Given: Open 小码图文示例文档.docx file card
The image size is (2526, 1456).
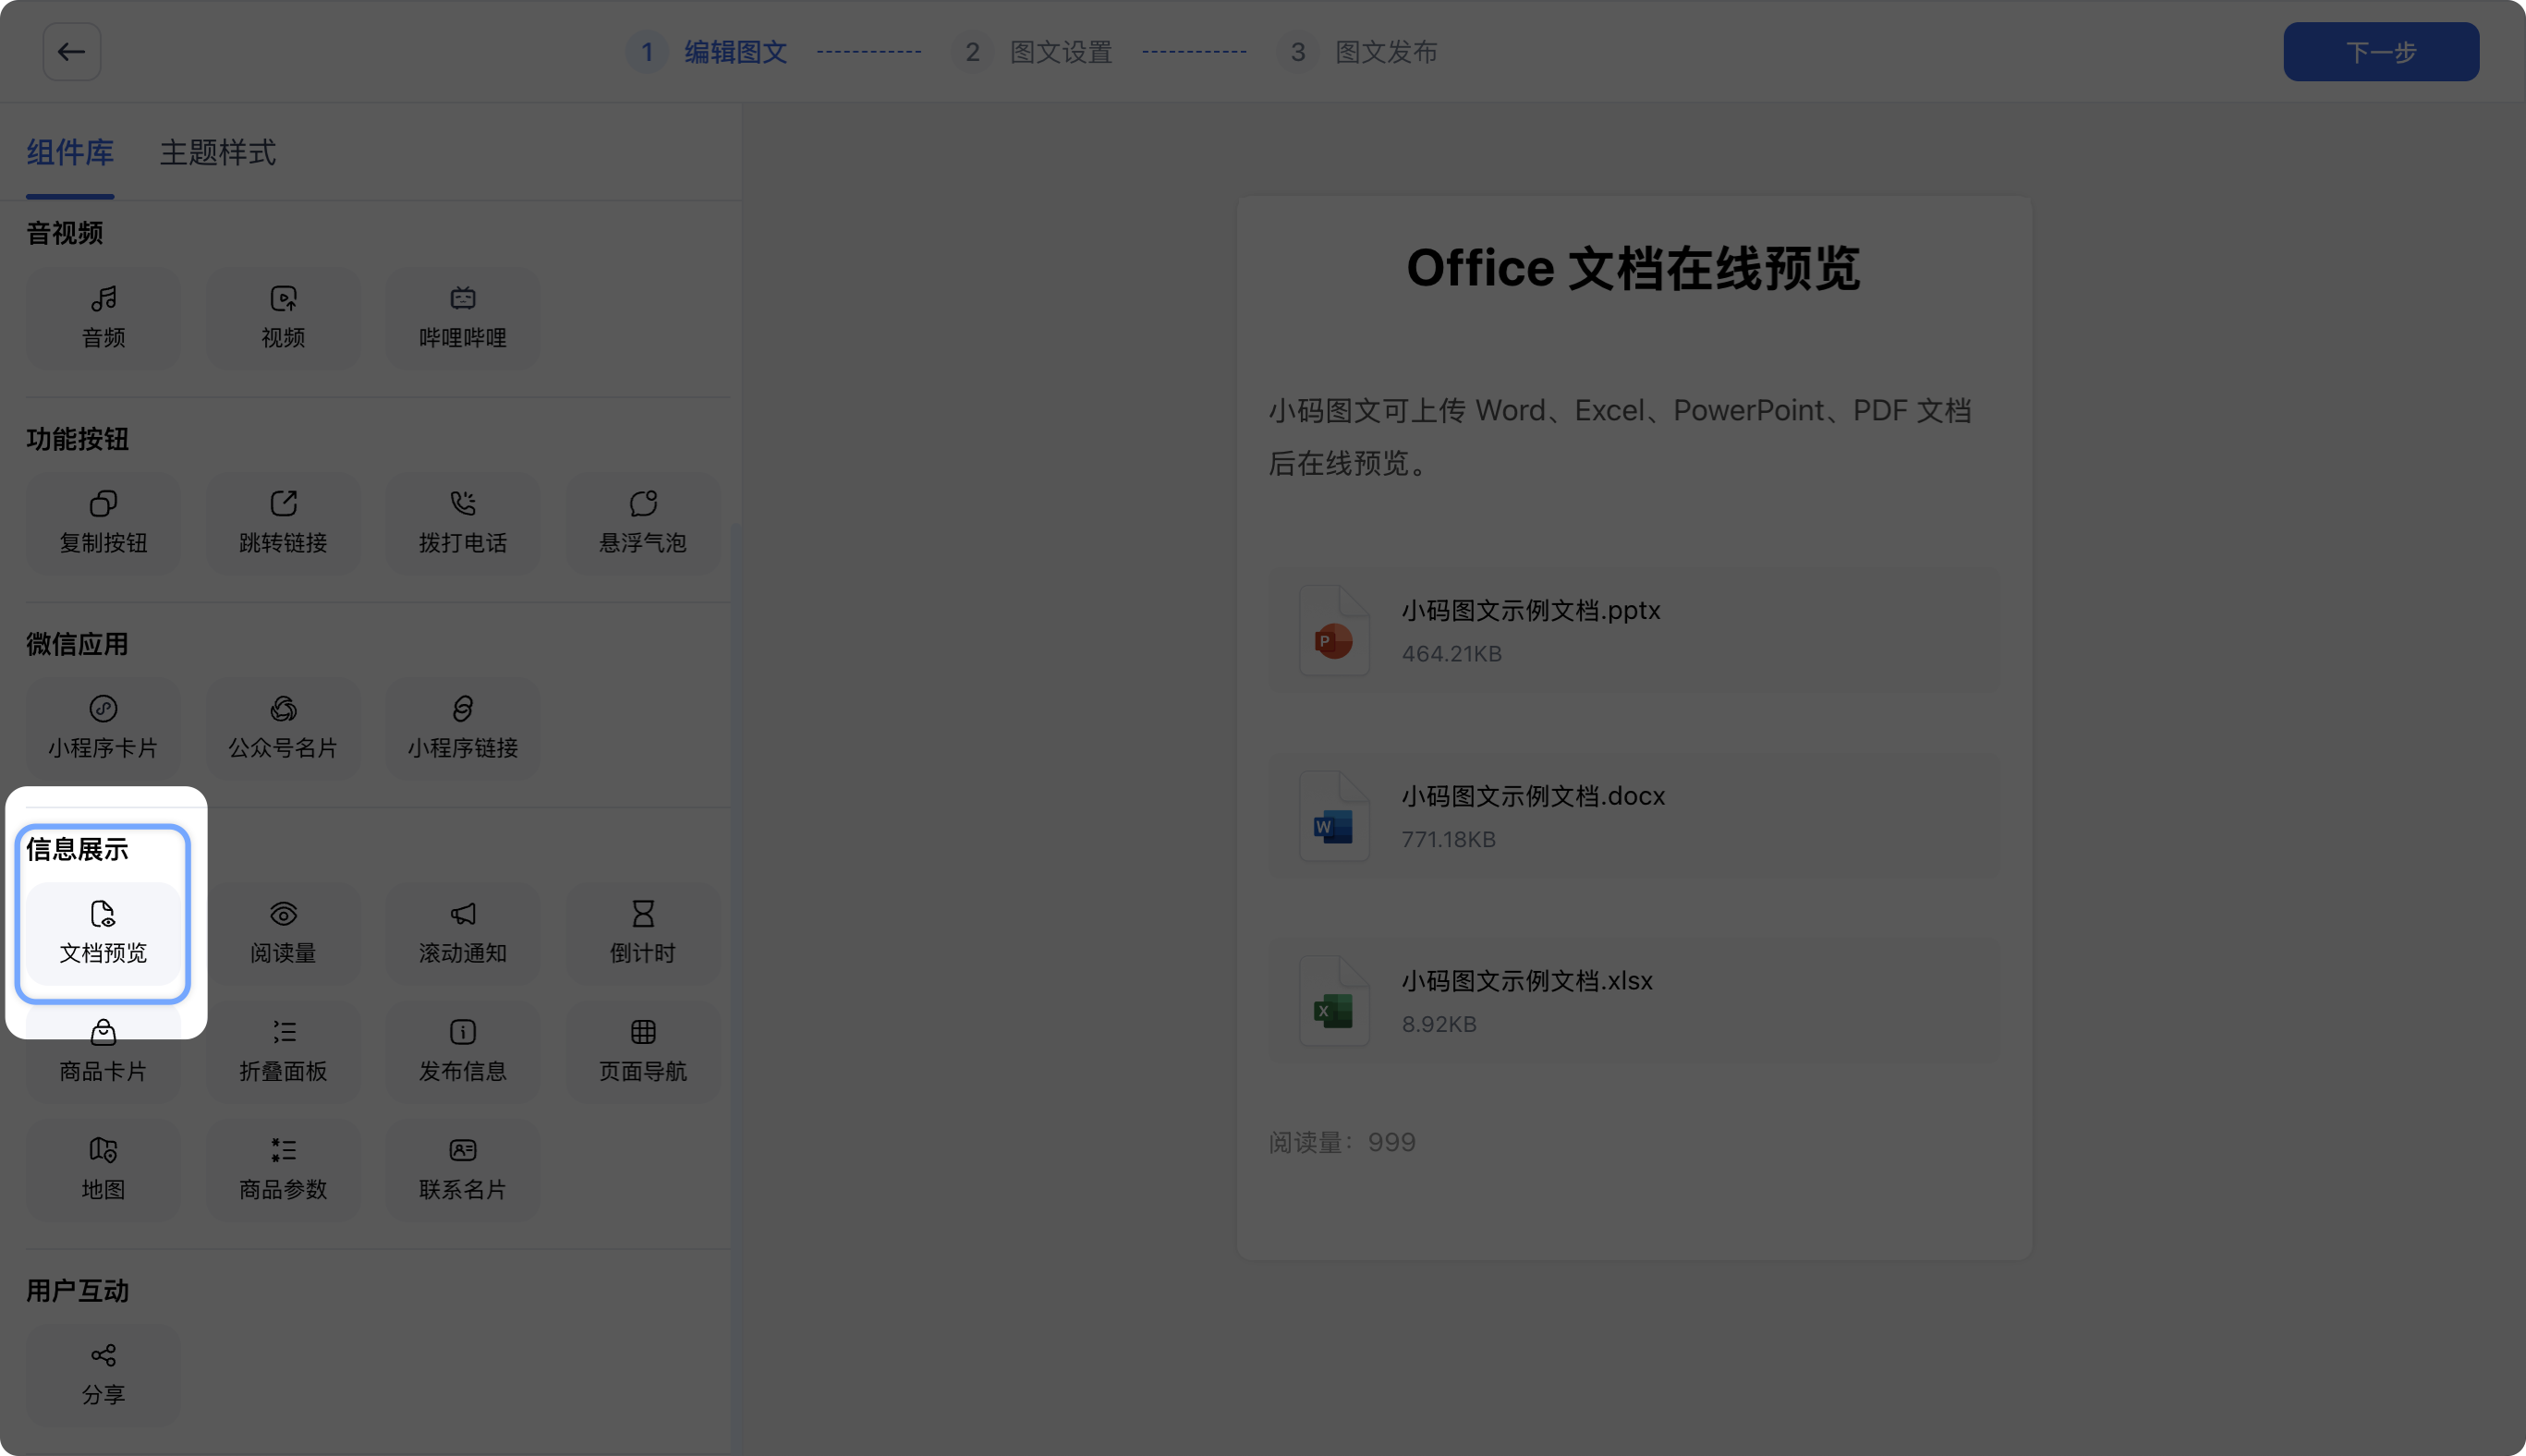Looking at the screenshot, I should [x=1634, y=815].
